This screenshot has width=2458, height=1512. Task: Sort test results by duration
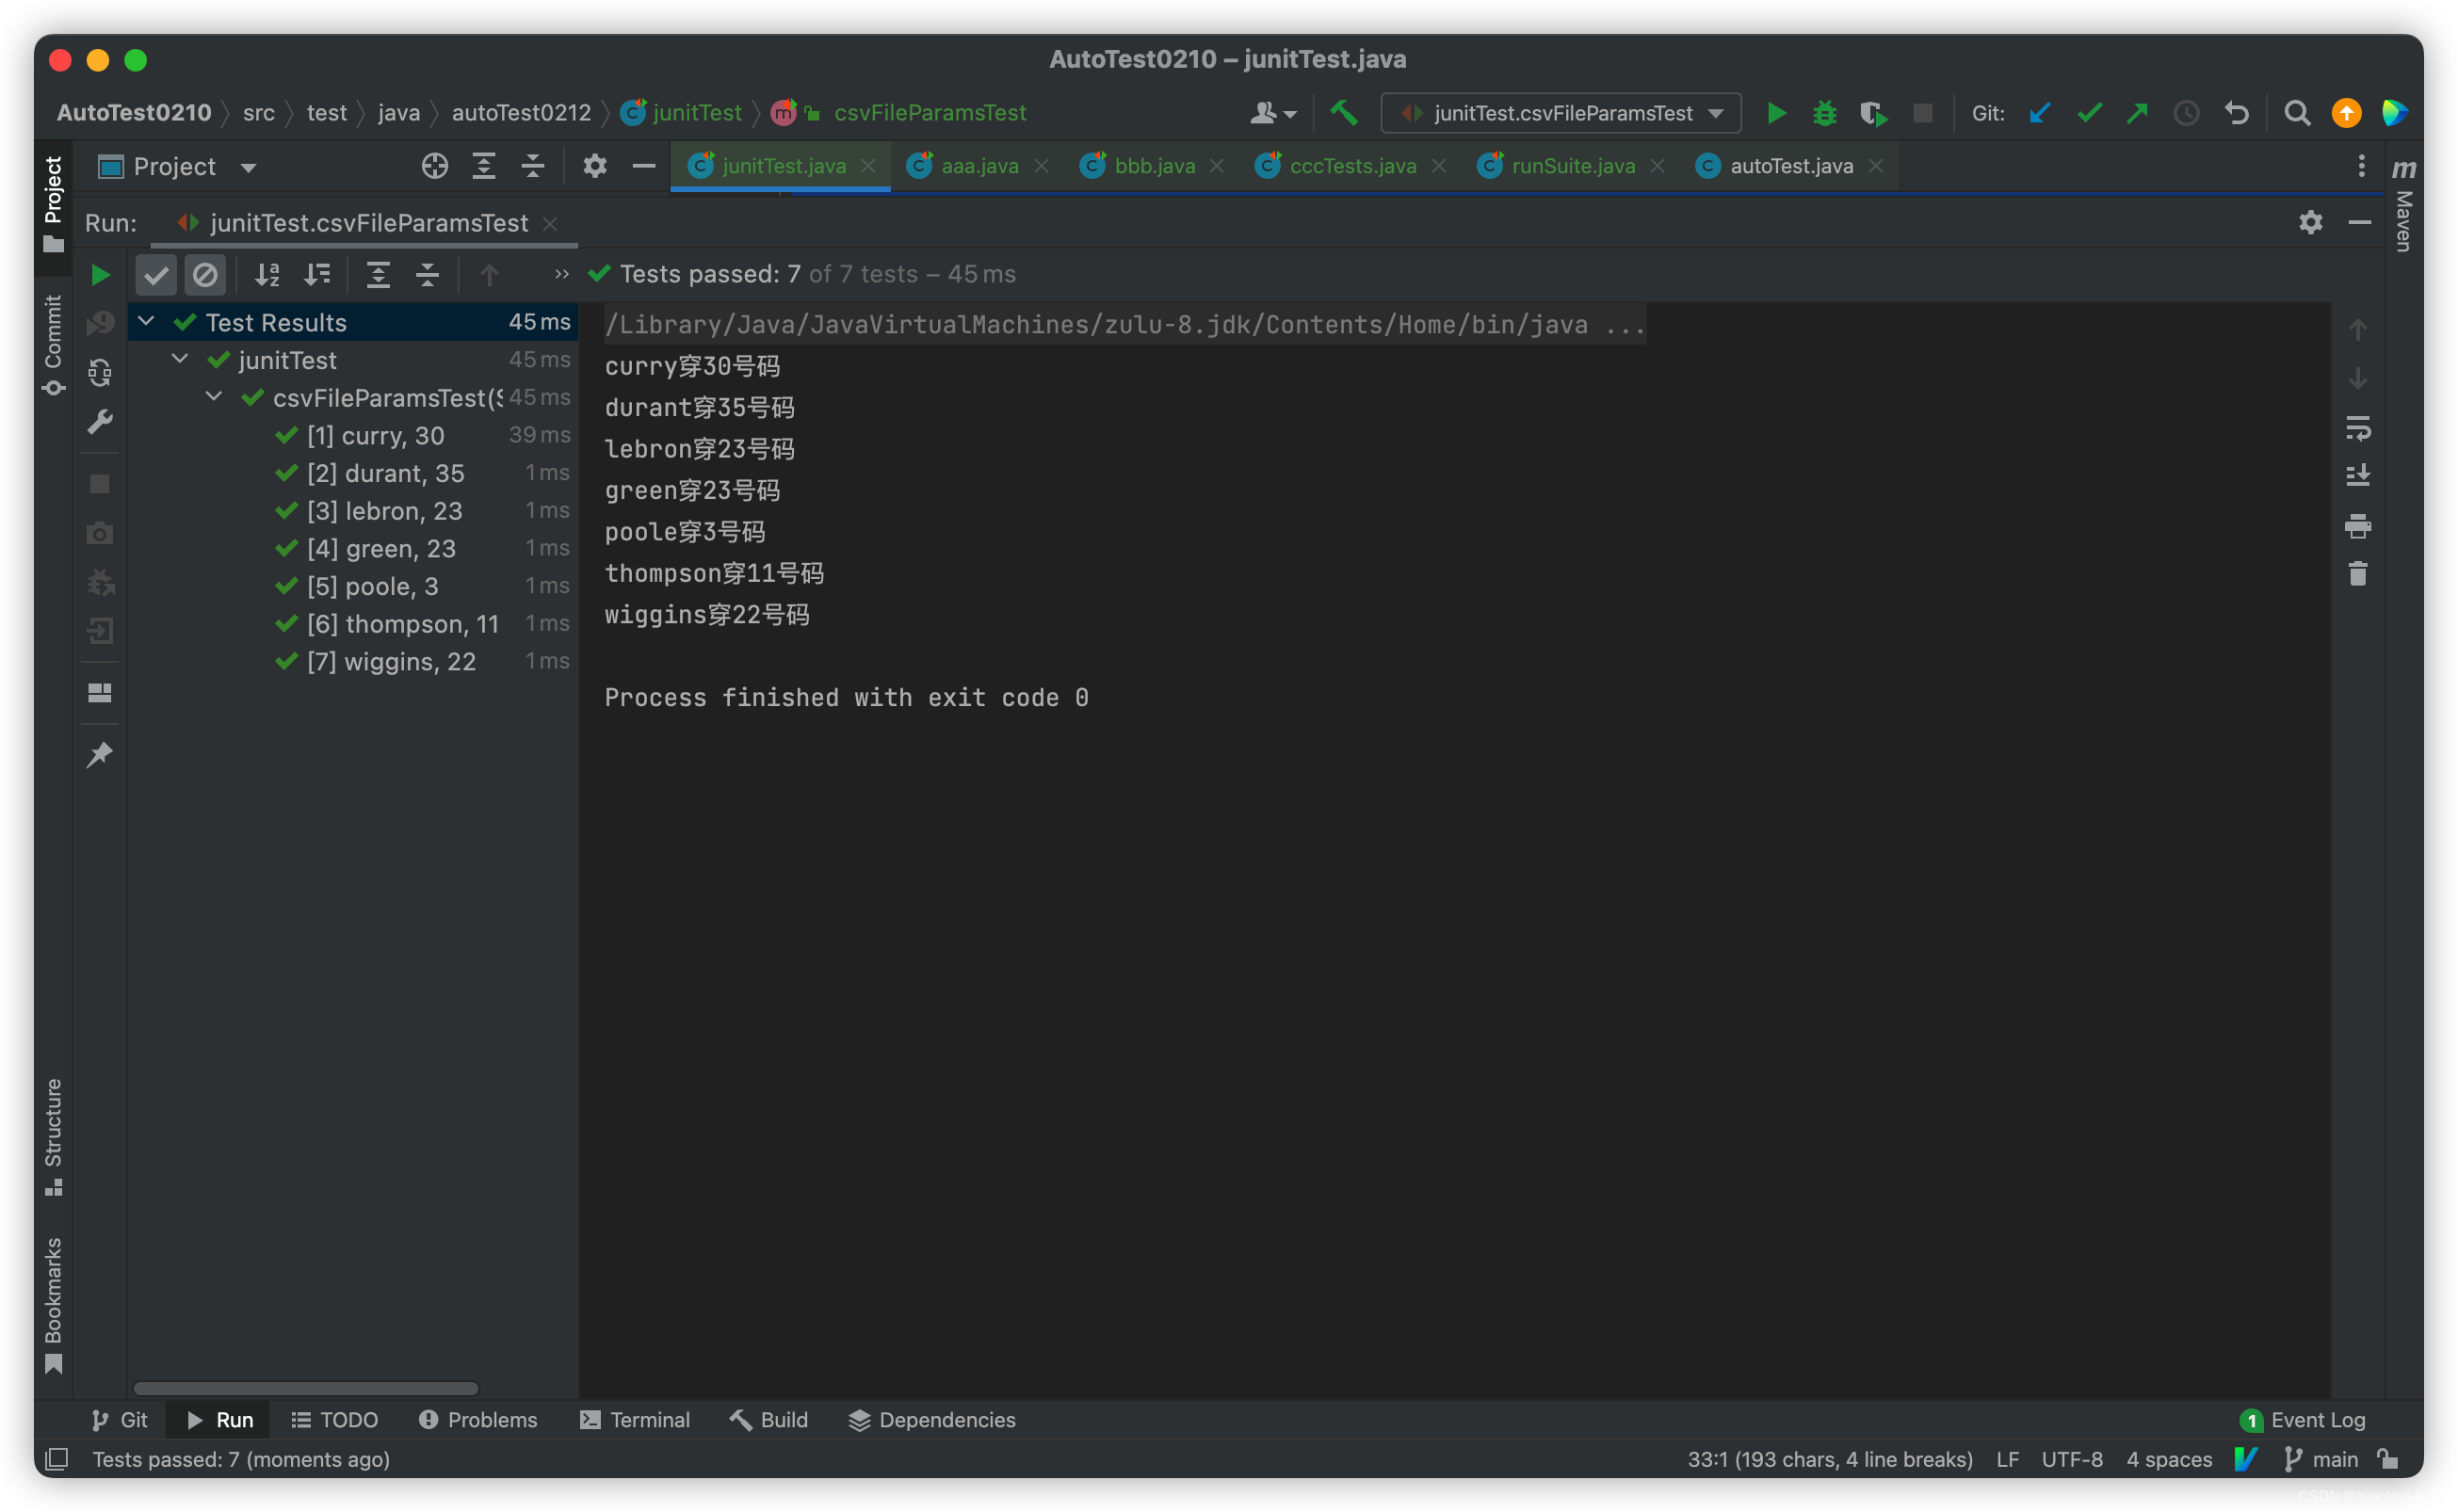click(x=317, y=274)
